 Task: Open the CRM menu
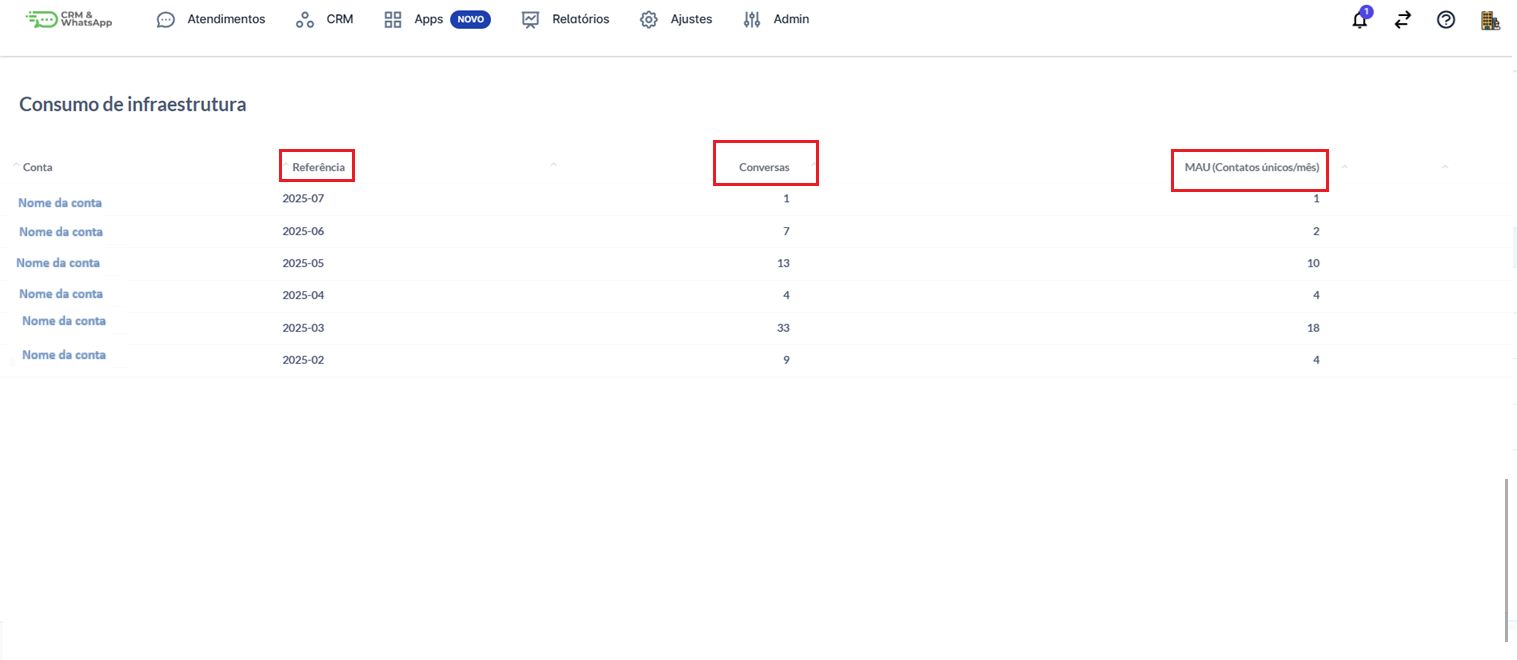tap(339, 19)
